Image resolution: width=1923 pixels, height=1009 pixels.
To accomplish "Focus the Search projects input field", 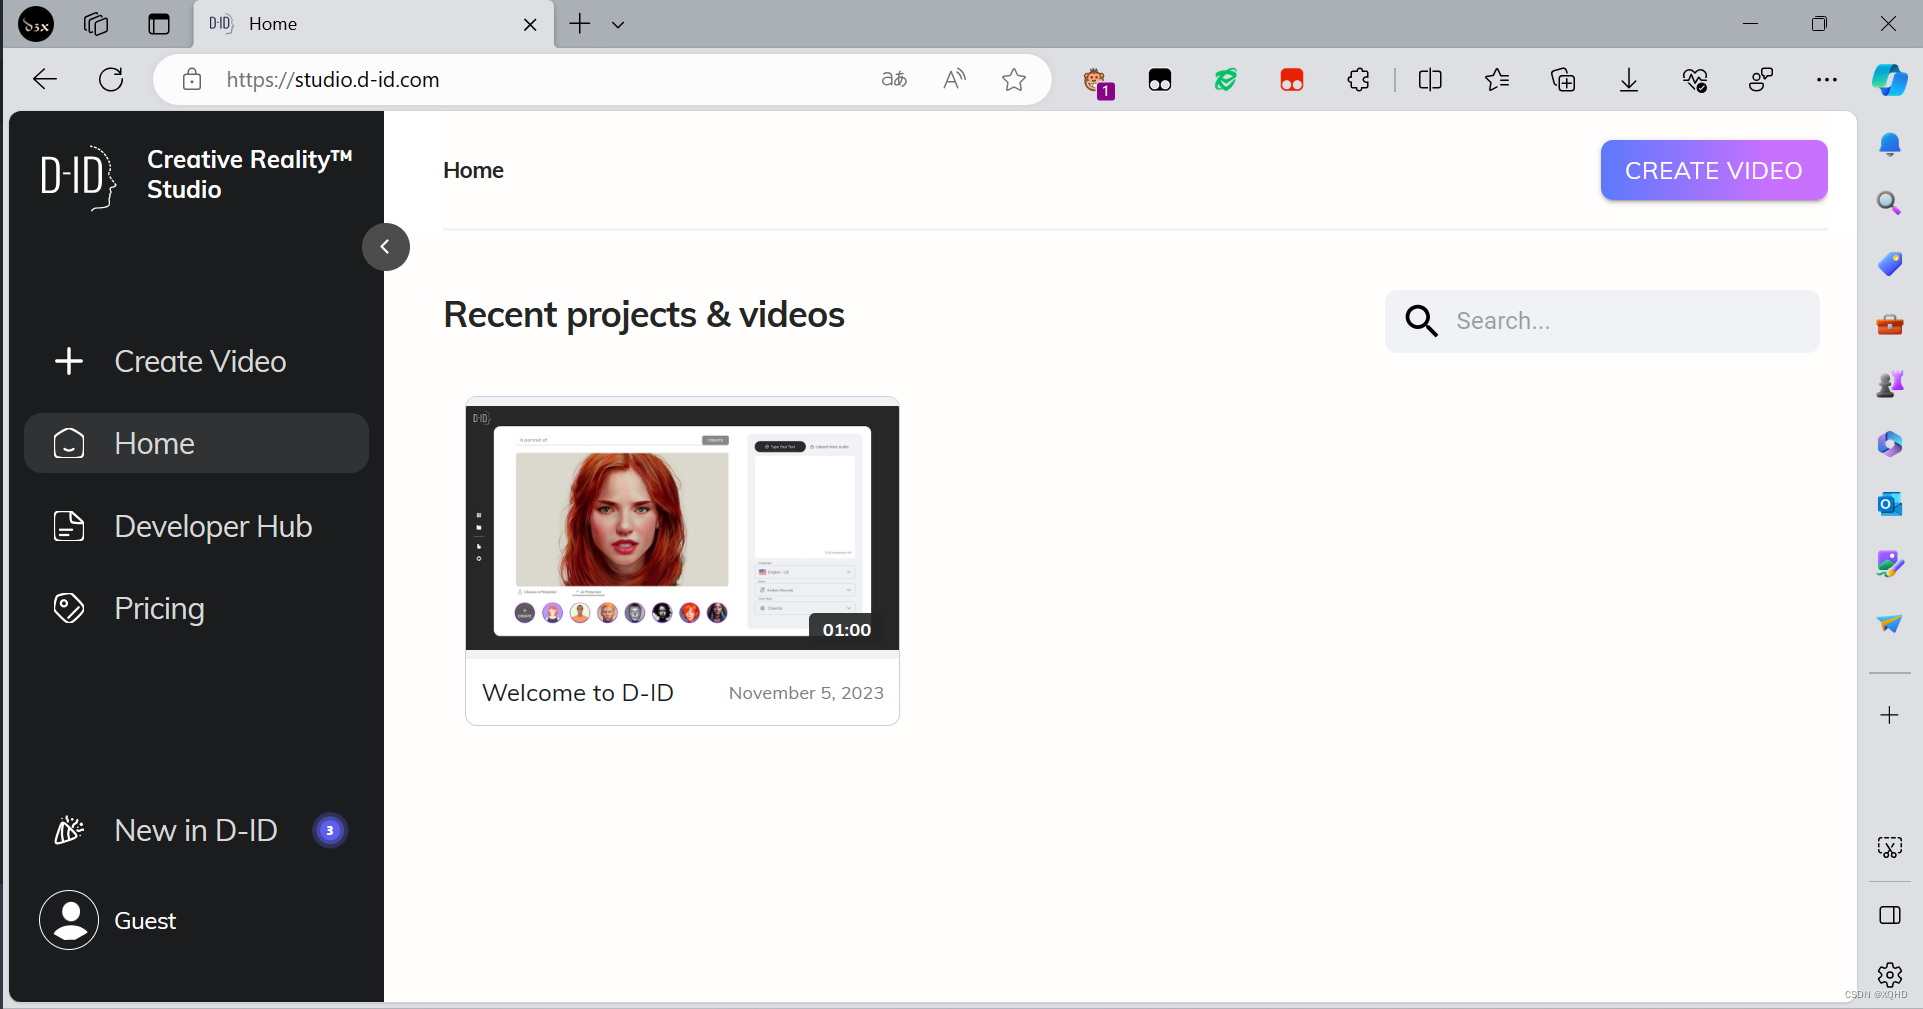I will point(1602,321).
